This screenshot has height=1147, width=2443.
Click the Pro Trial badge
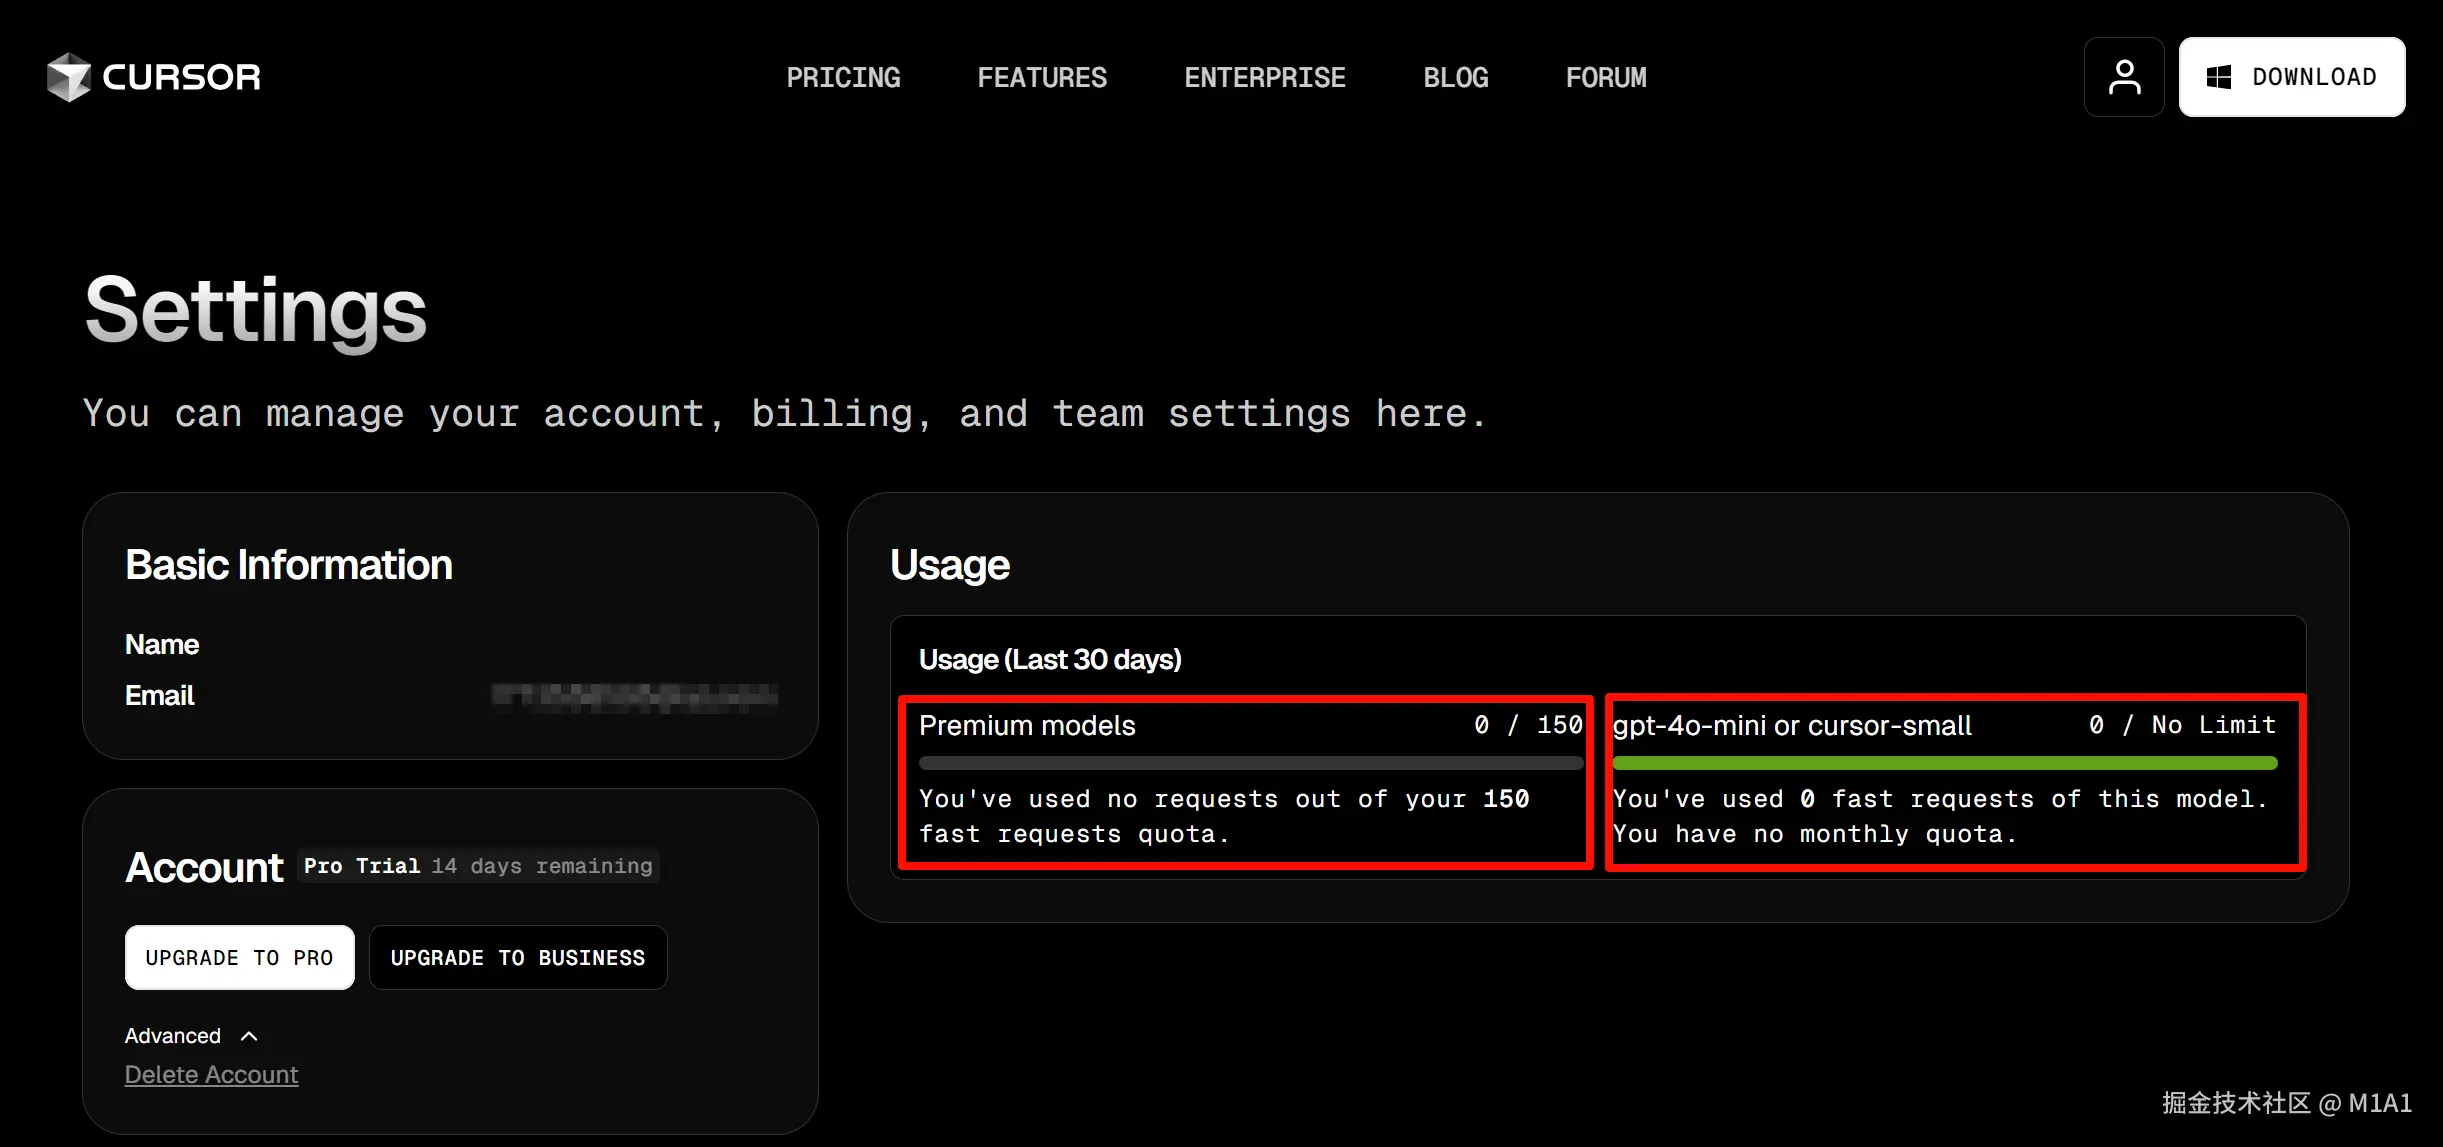[362, 866]
